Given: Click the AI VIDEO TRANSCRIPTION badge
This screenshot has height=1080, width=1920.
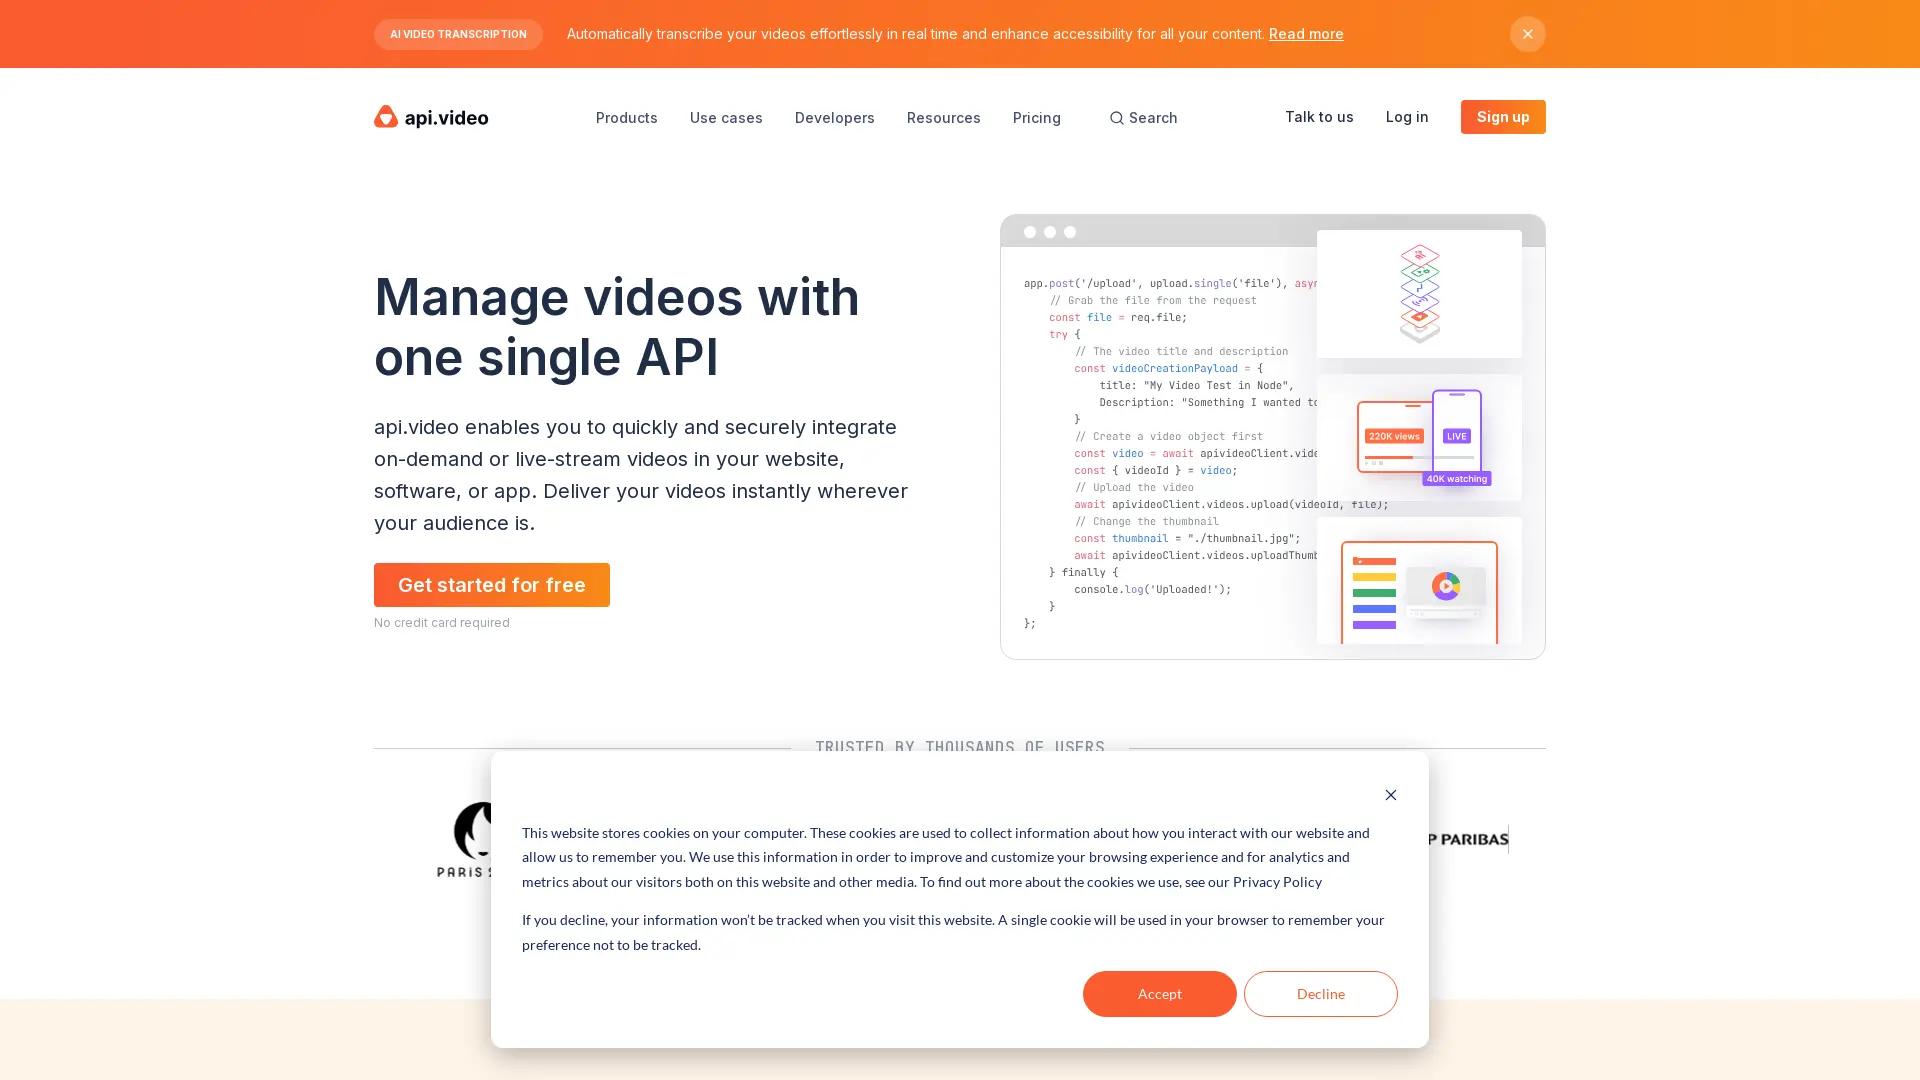Looking at the screenshot, I should click(458, 34).
